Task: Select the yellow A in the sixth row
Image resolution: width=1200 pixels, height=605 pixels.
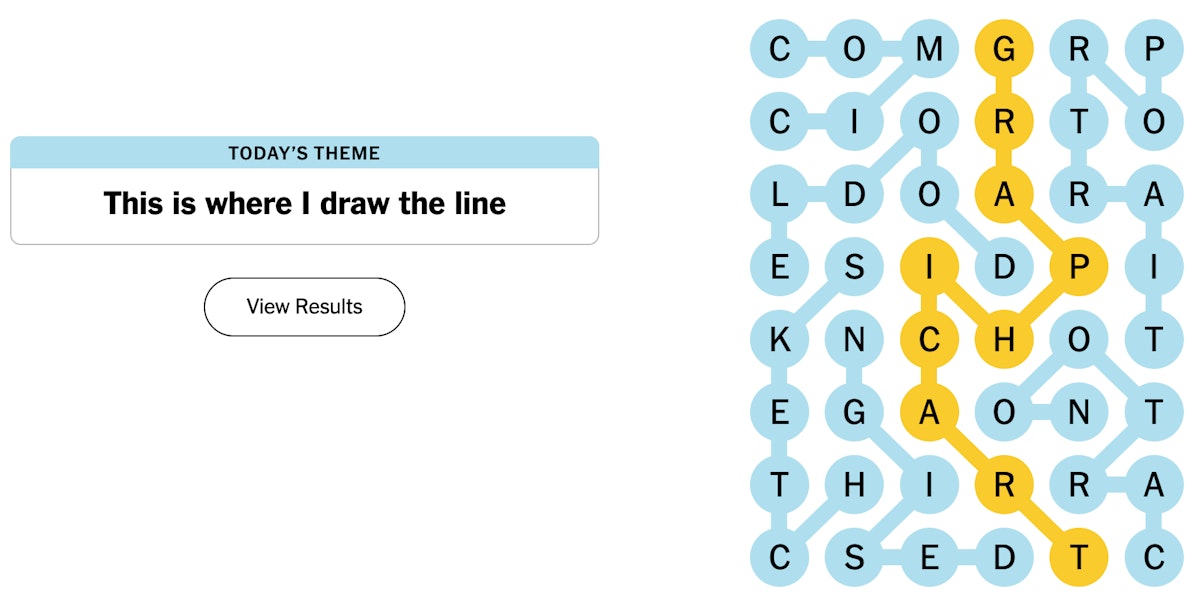Action: tap(930, 412)
